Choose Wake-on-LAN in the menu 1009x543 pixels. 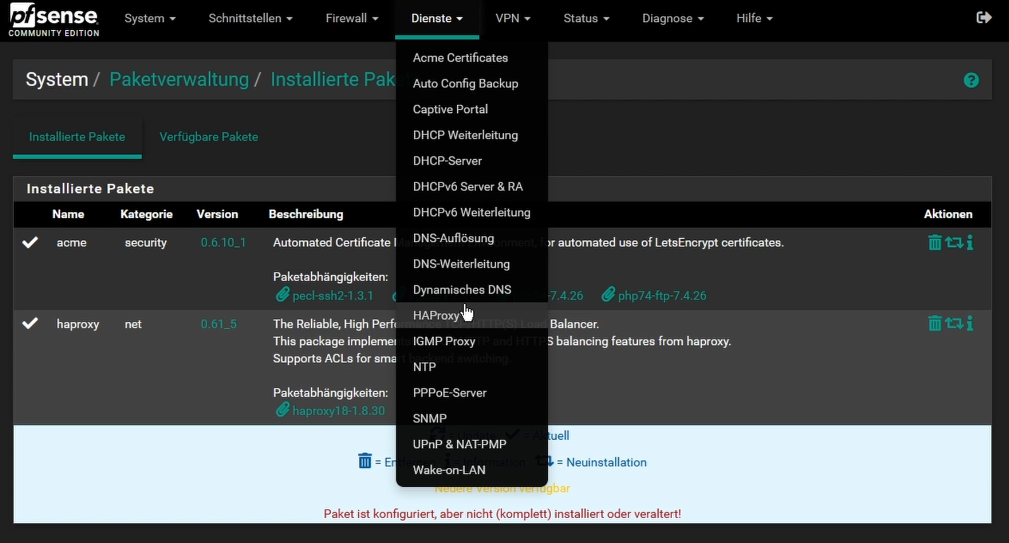pos(472,470)
